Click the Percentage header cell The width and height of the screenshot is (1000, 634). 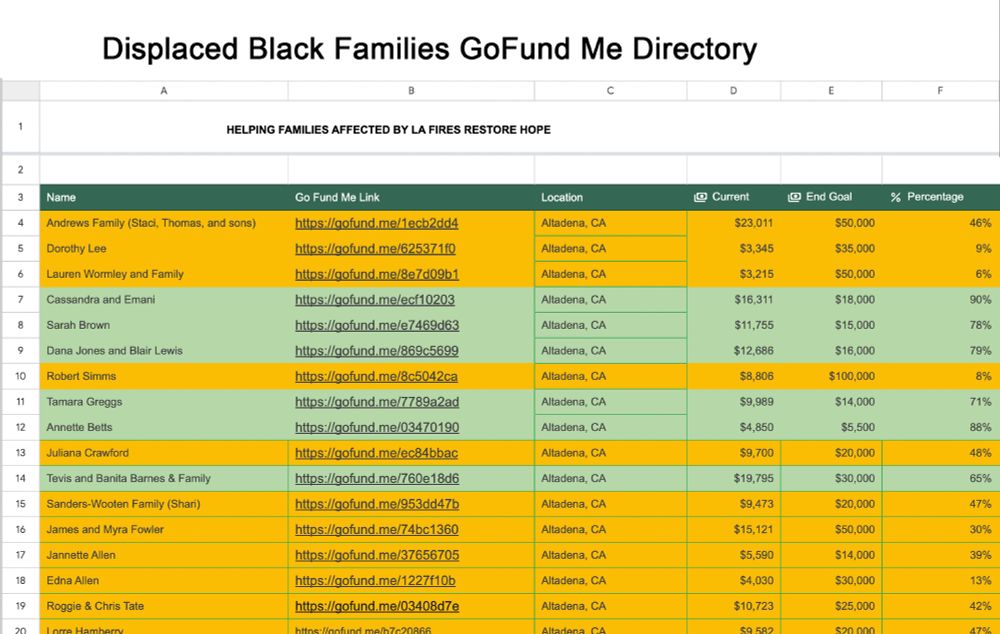(940, 197)
